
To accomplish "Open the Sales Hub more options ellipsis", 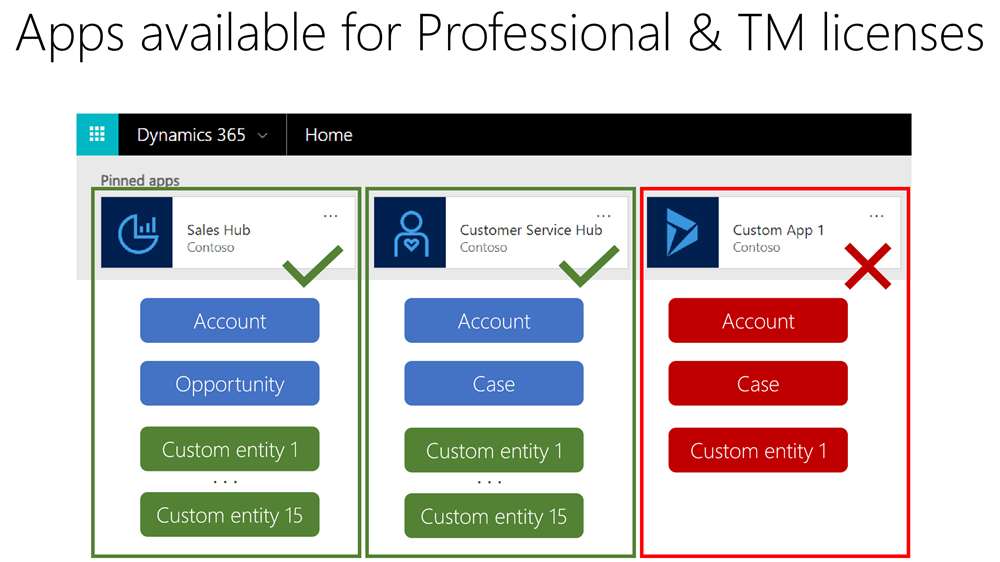I will (x=330, y=216).
